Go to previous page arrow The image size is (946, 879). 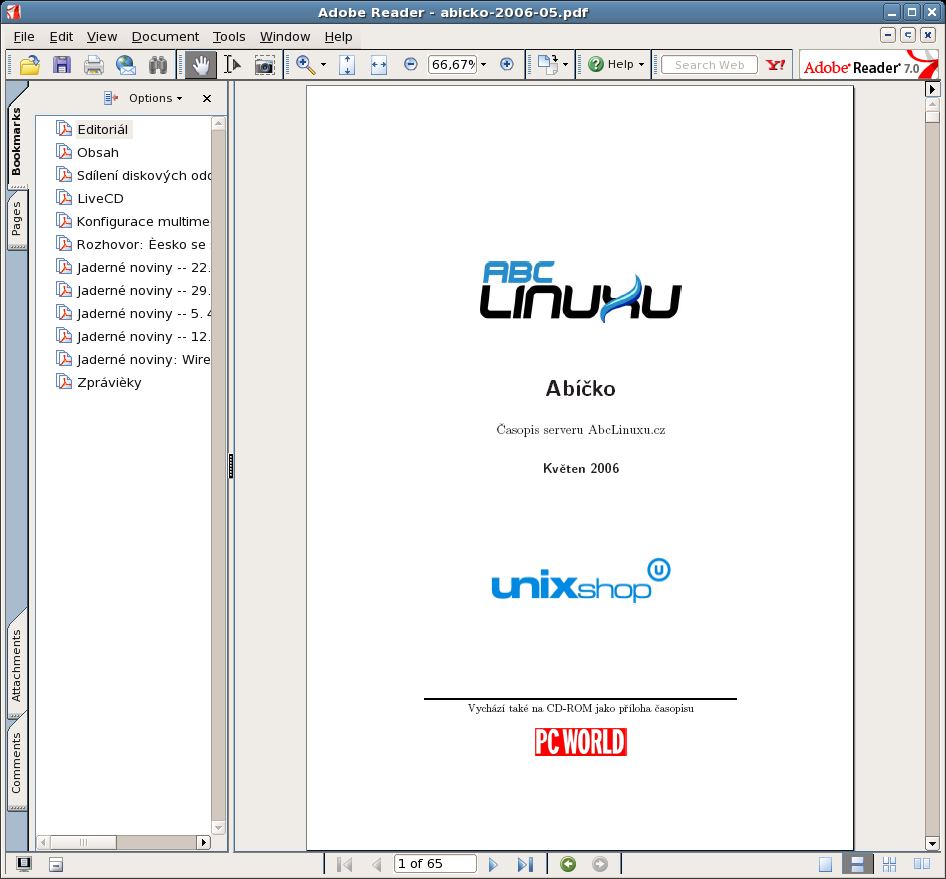(x=376, y=865)
